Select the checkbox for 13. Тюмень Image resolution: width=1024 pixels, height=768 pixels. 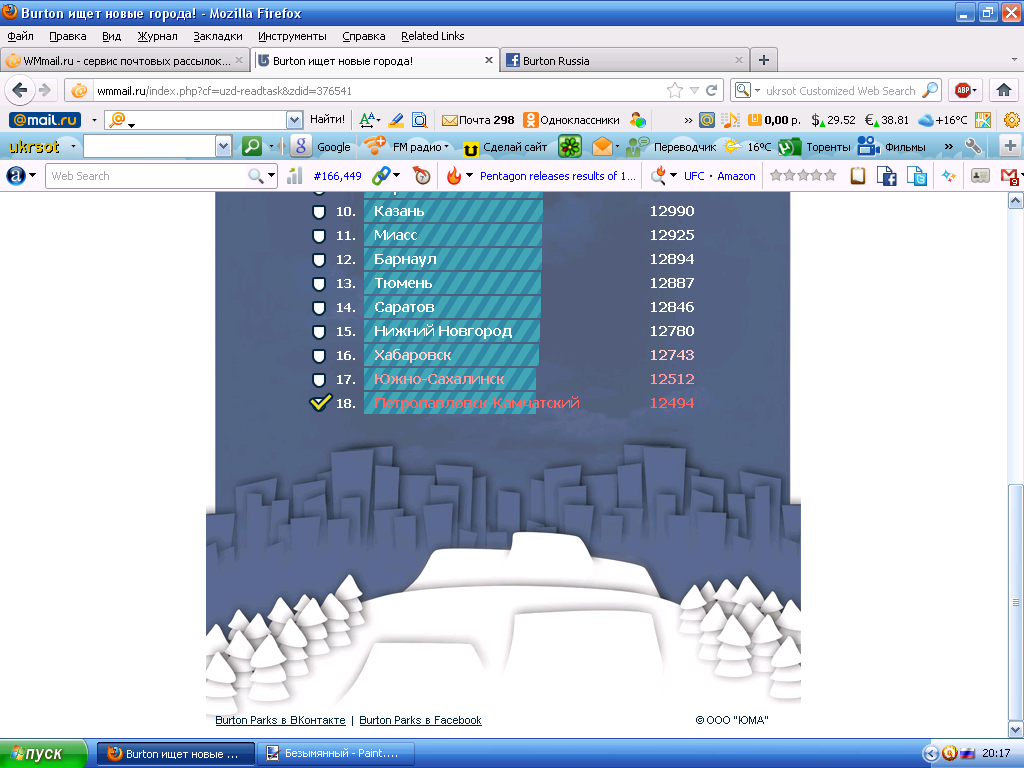[319, 284]
